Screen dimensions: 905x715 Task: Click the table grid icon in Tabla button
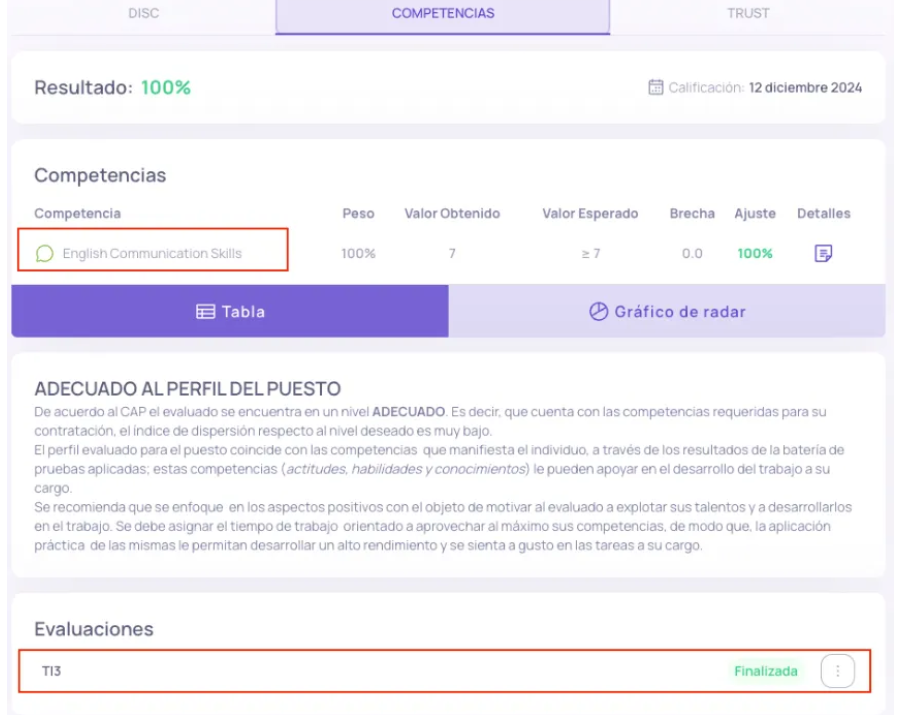pyautogui.click(x=205, y=312)
